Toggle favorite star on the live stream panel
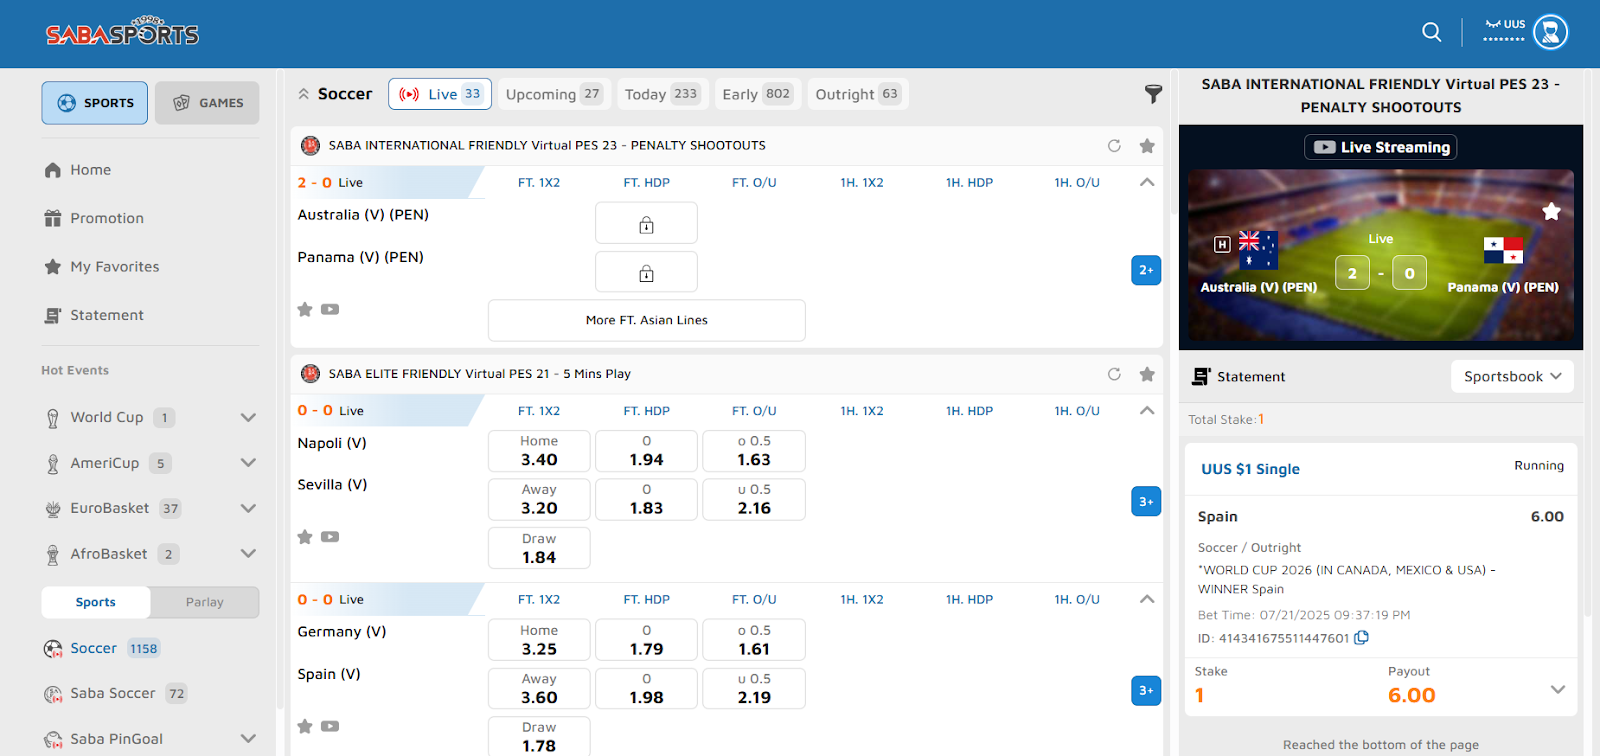Viewport: 1600px width, 756px height. [1551, 211]
